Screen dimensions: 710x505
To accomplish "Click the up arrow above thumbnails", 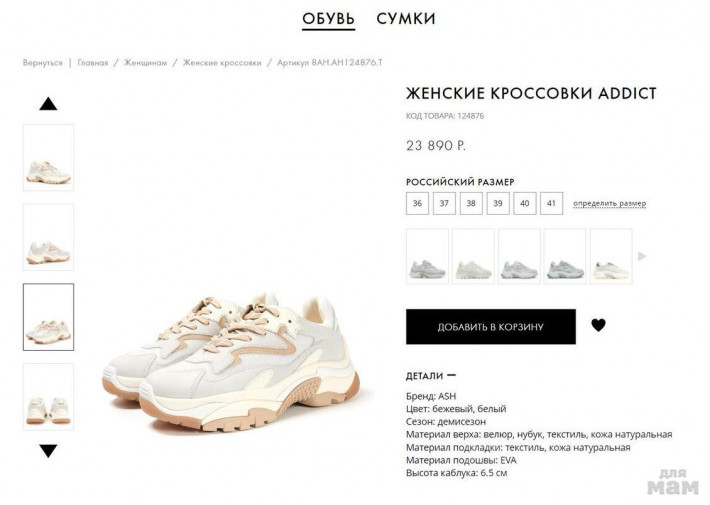I will 48,104.
